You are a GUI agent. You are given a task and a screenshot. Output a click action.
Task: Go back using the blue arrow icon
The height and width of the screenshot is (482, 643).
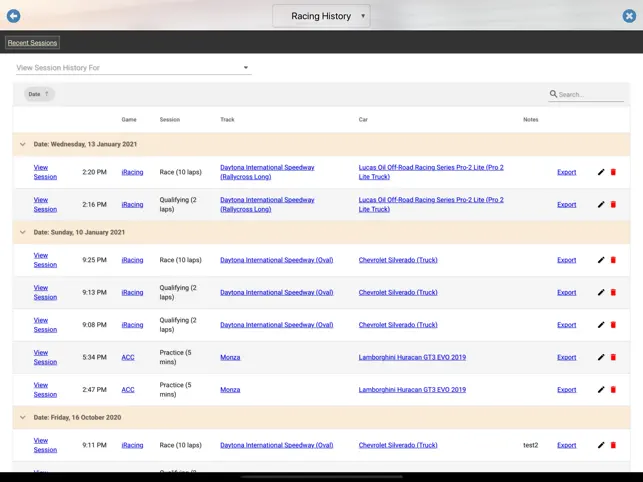click(x=14, y=16)
